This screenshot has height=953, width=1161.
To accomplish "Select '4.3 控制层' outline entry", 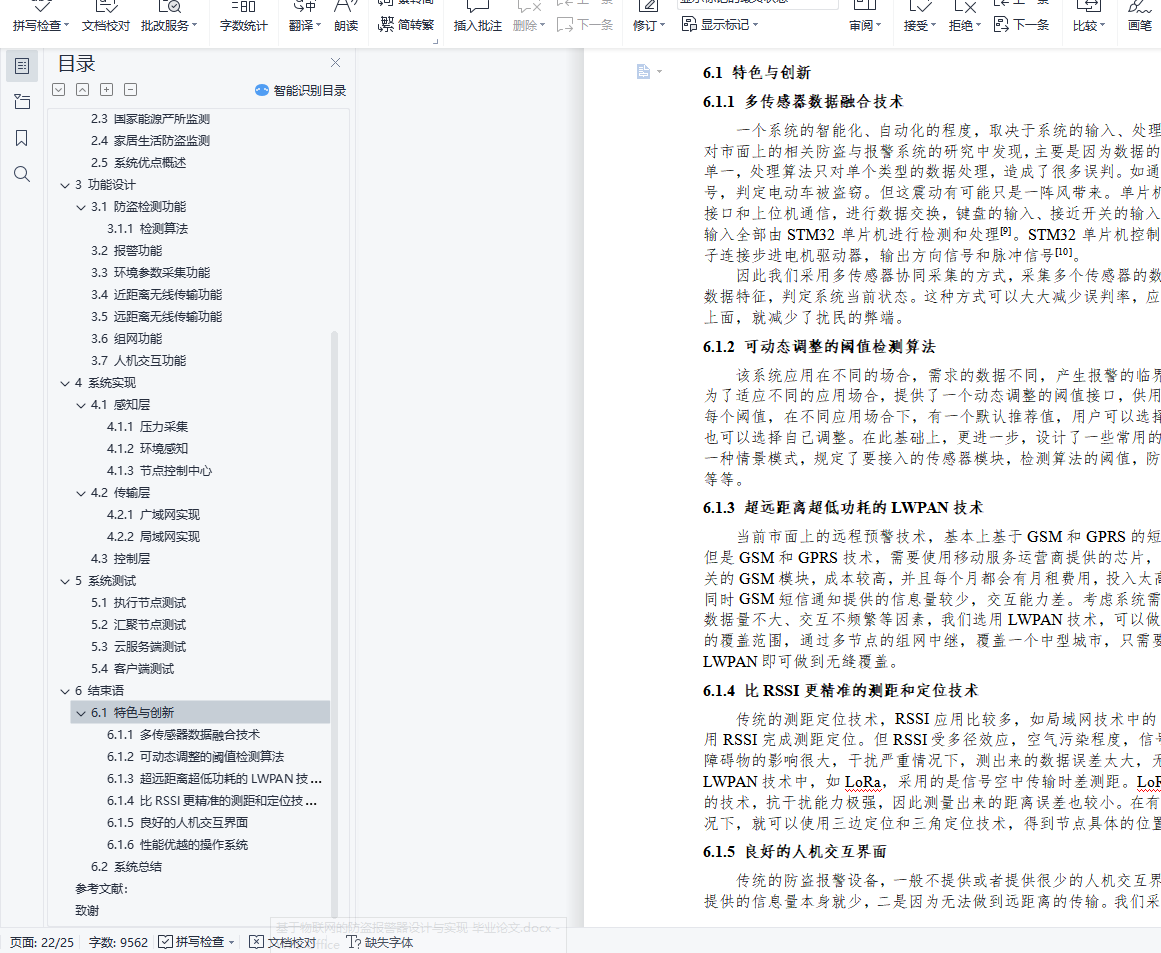I will point(121,558).
